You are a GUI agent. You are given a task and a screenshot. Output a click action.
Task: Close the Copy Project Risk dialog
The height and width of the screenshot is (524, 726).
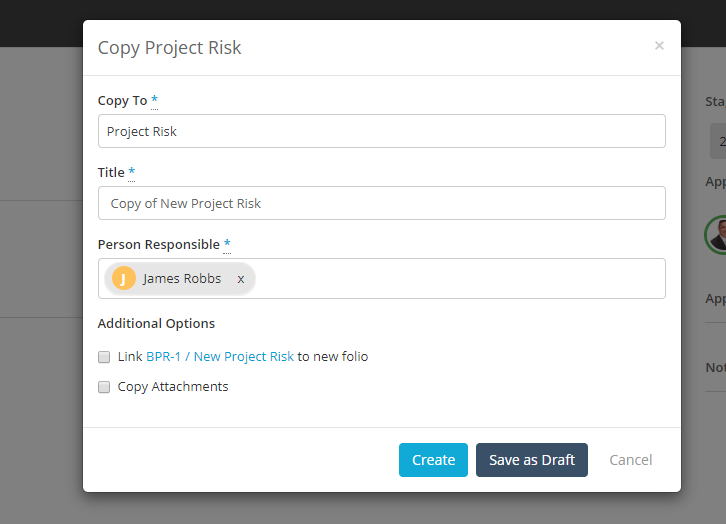coord(659,45)
